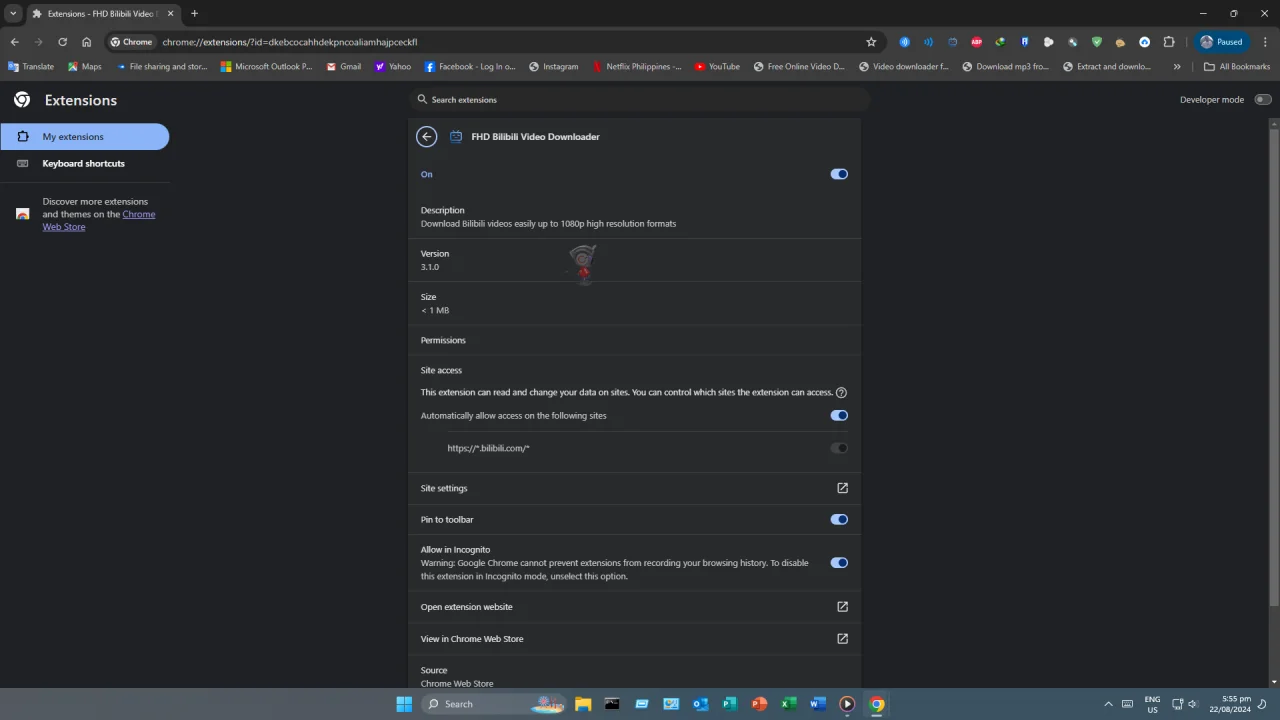The height and width of the screenshot is (720, 1280).
Task: Open Outlook from the taskbar
Action: click(x=700, y=704)
